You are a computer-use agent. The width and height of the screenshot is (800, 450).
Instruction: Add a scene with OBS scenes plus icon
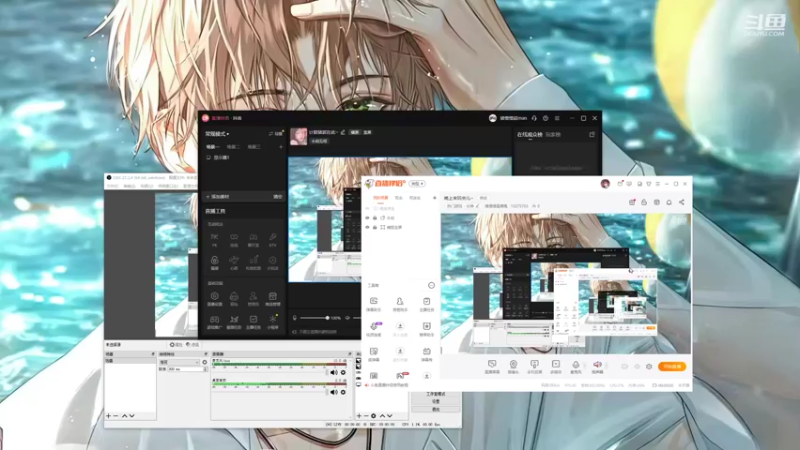tap(108, 416)
